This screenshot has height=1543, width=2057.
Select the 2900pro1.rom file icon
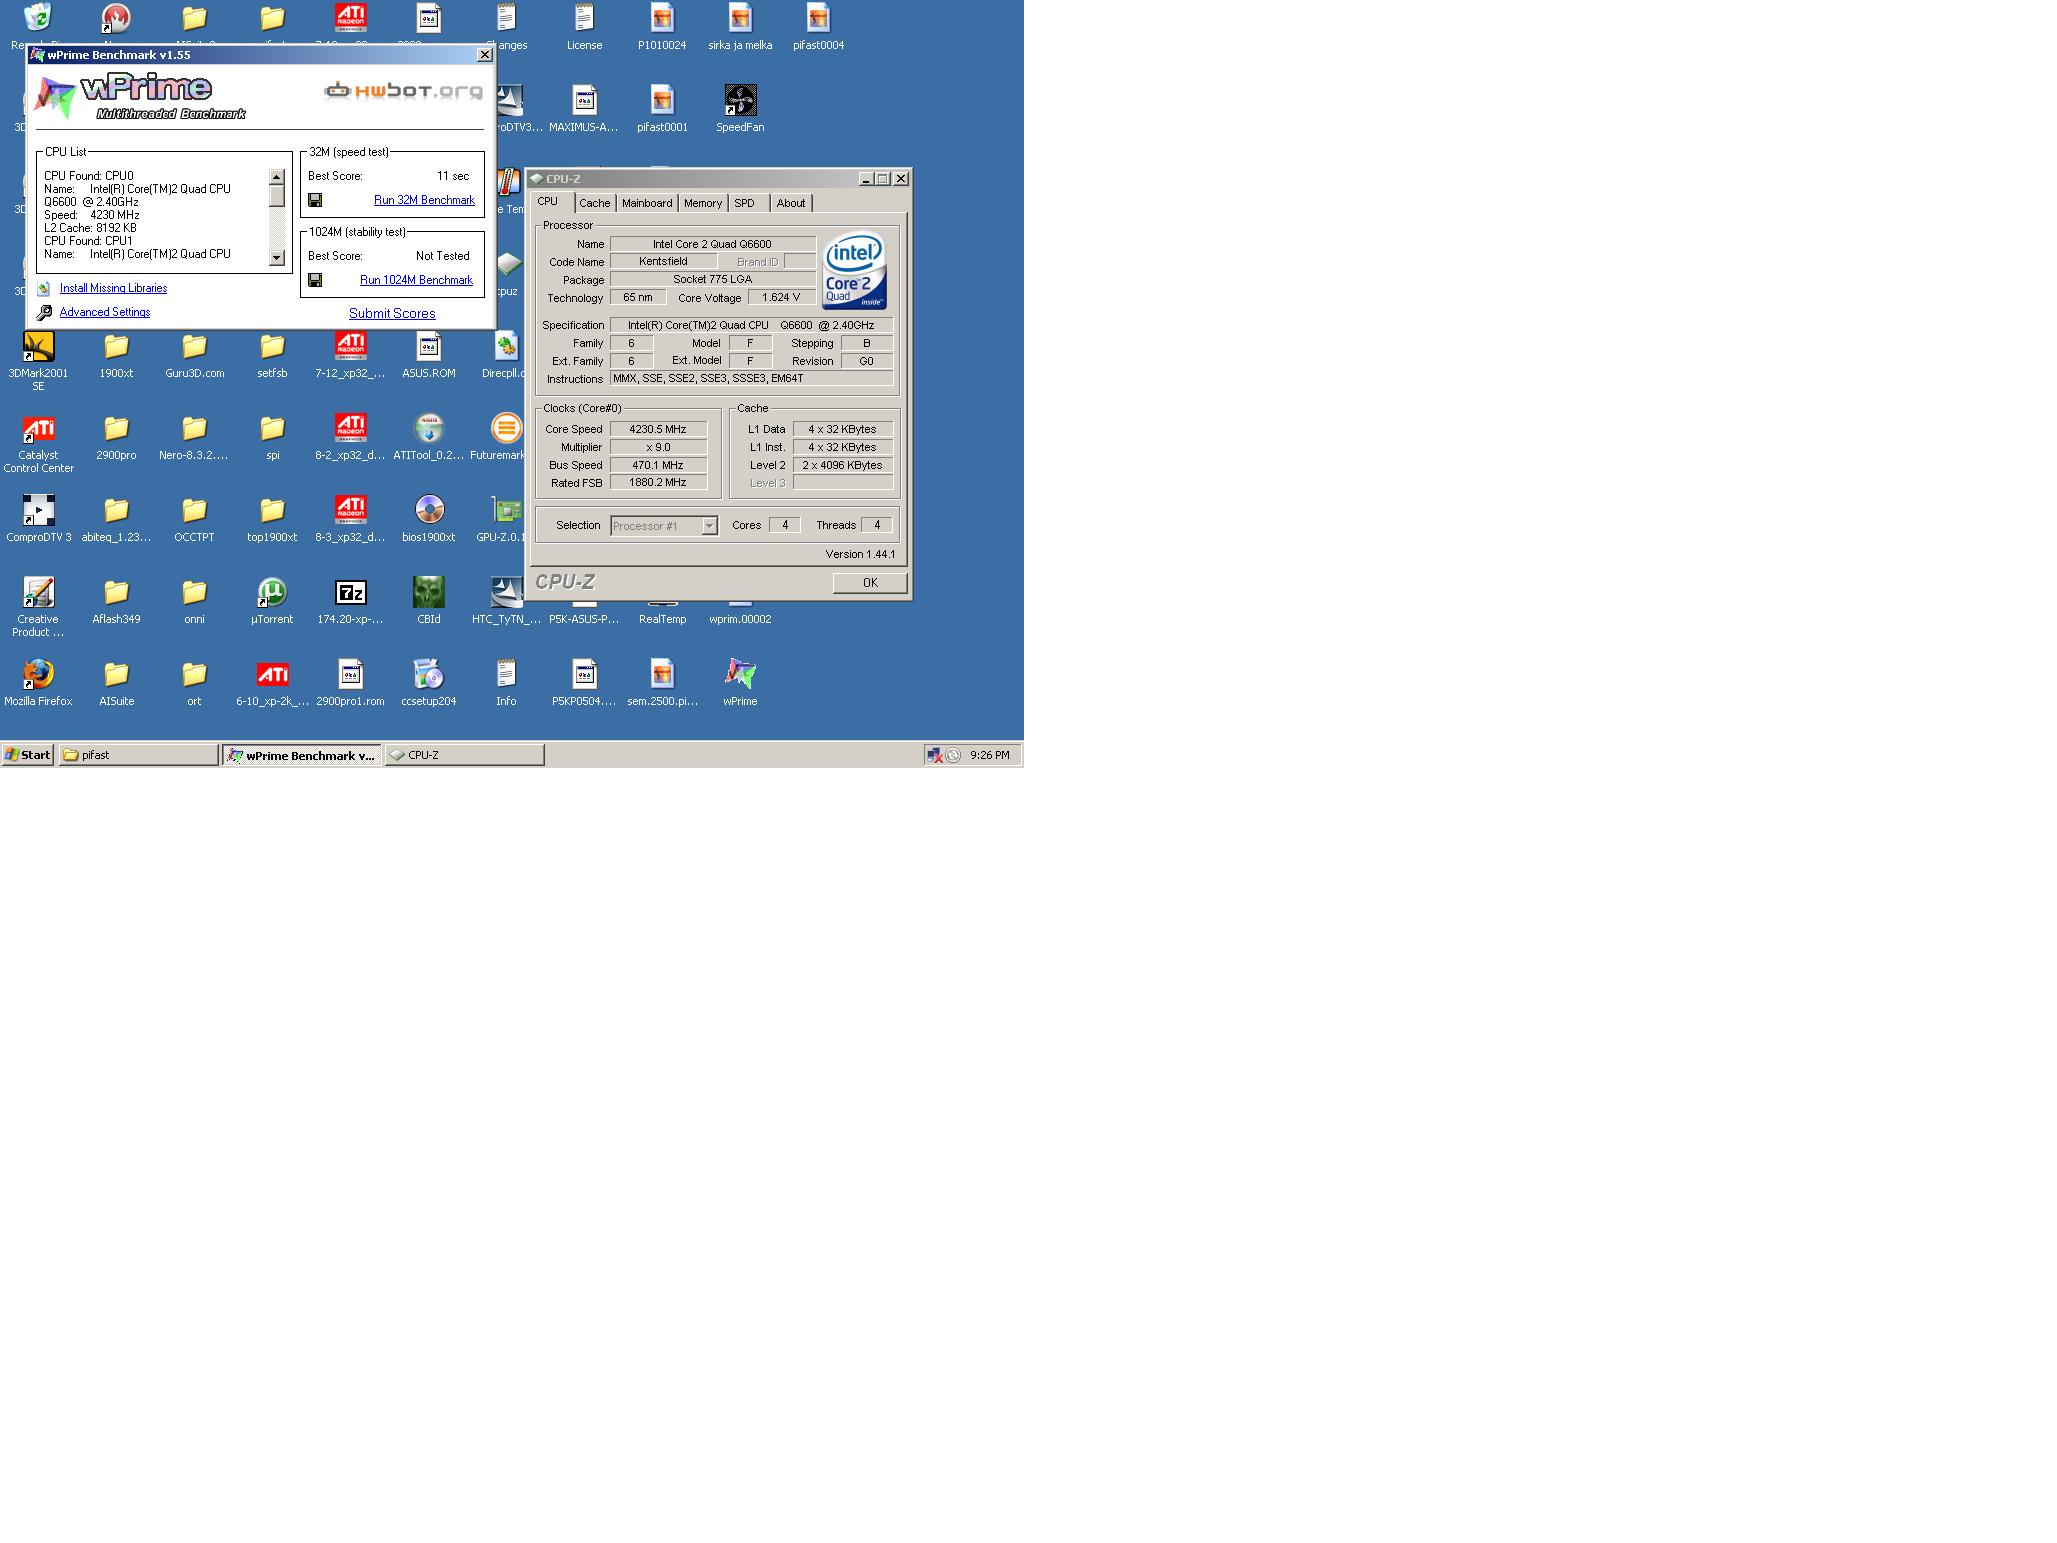(x=350, y=683)
